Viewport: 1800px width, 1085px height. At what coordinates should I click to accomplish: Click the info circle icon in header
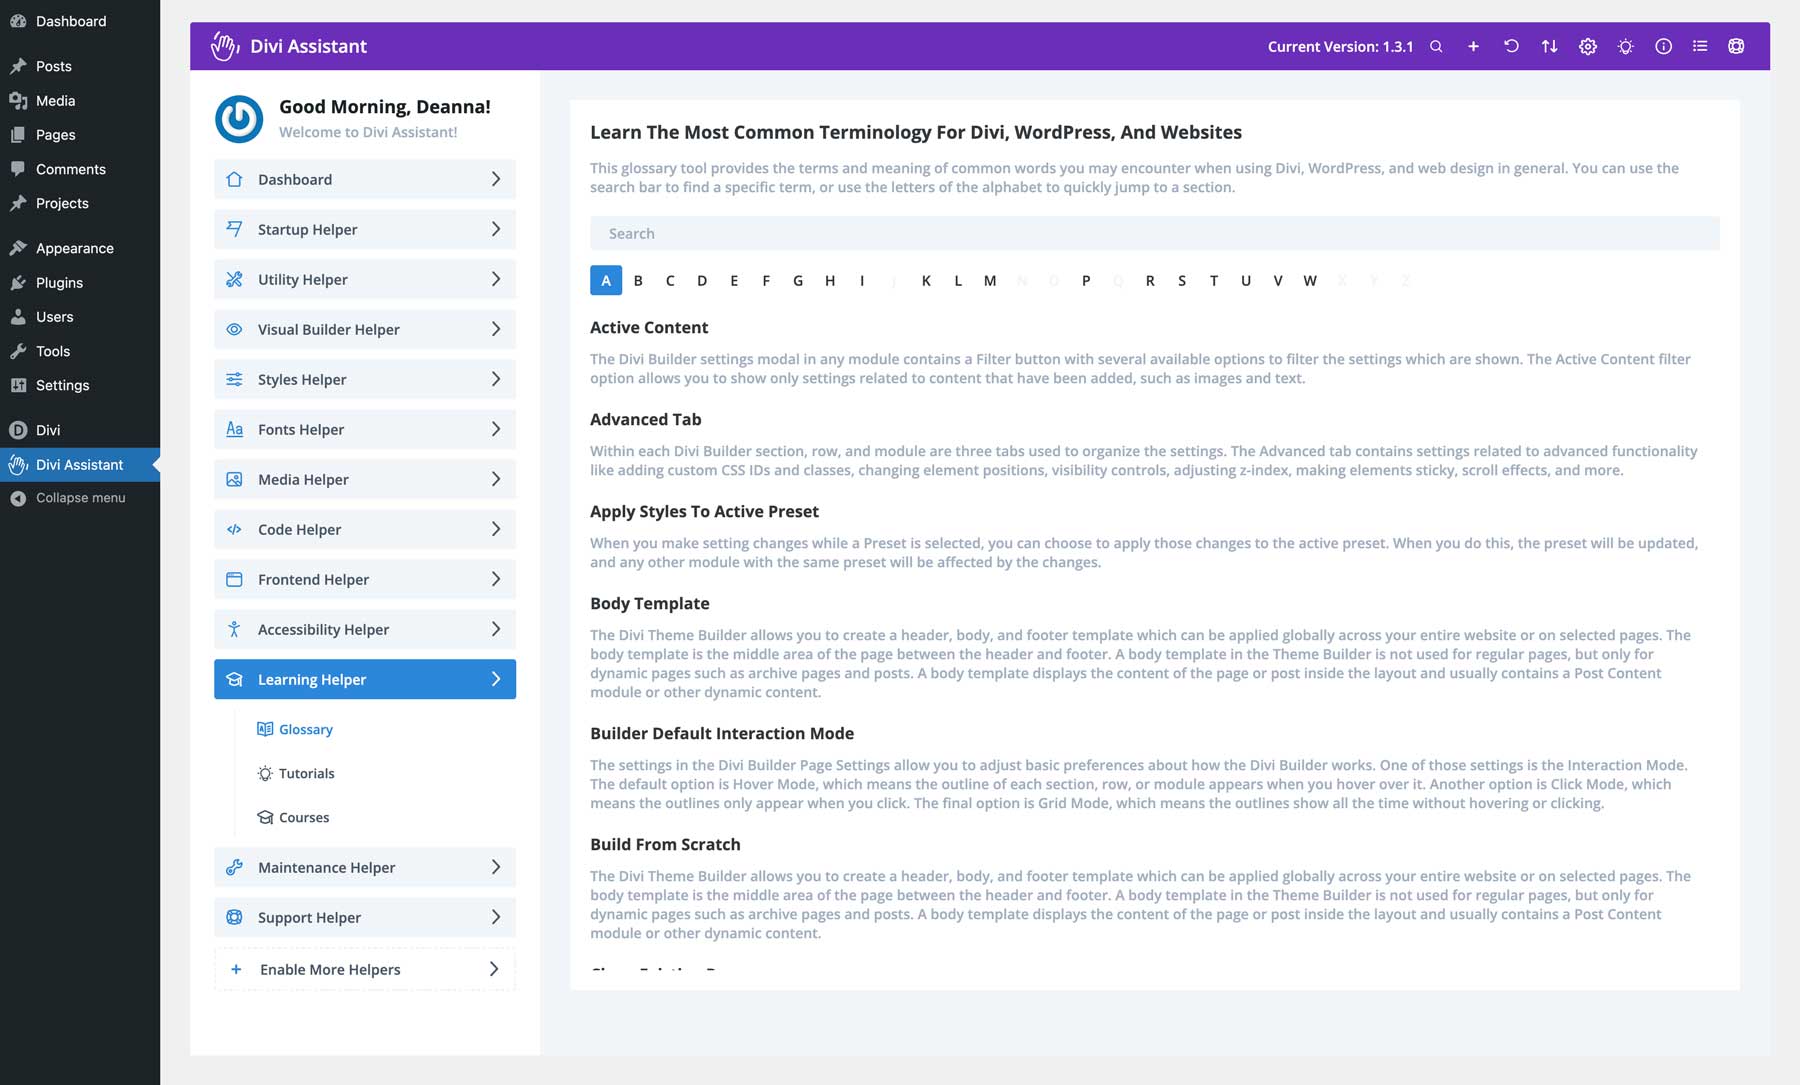pyautogui.click(x=1663, y=46)
